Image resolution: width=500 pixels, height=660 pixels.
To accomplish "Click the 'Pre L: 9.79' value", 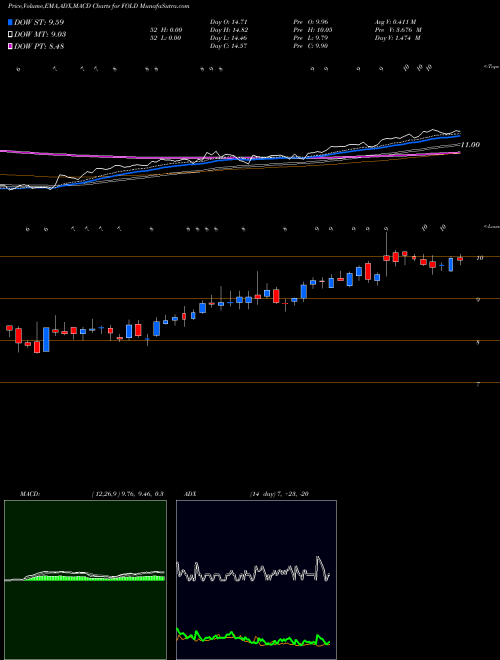I will [311, 38].
